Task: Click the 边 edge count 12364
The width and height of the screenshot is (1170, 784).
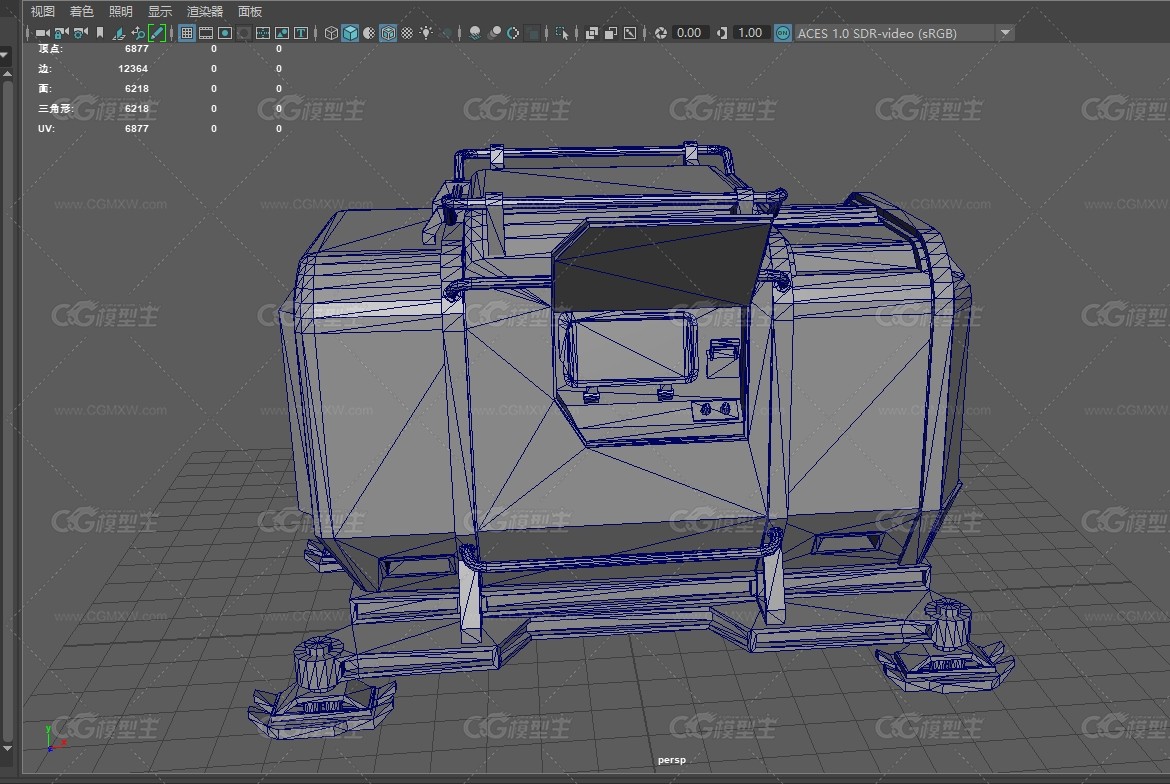Action: (x=133, y=69)
